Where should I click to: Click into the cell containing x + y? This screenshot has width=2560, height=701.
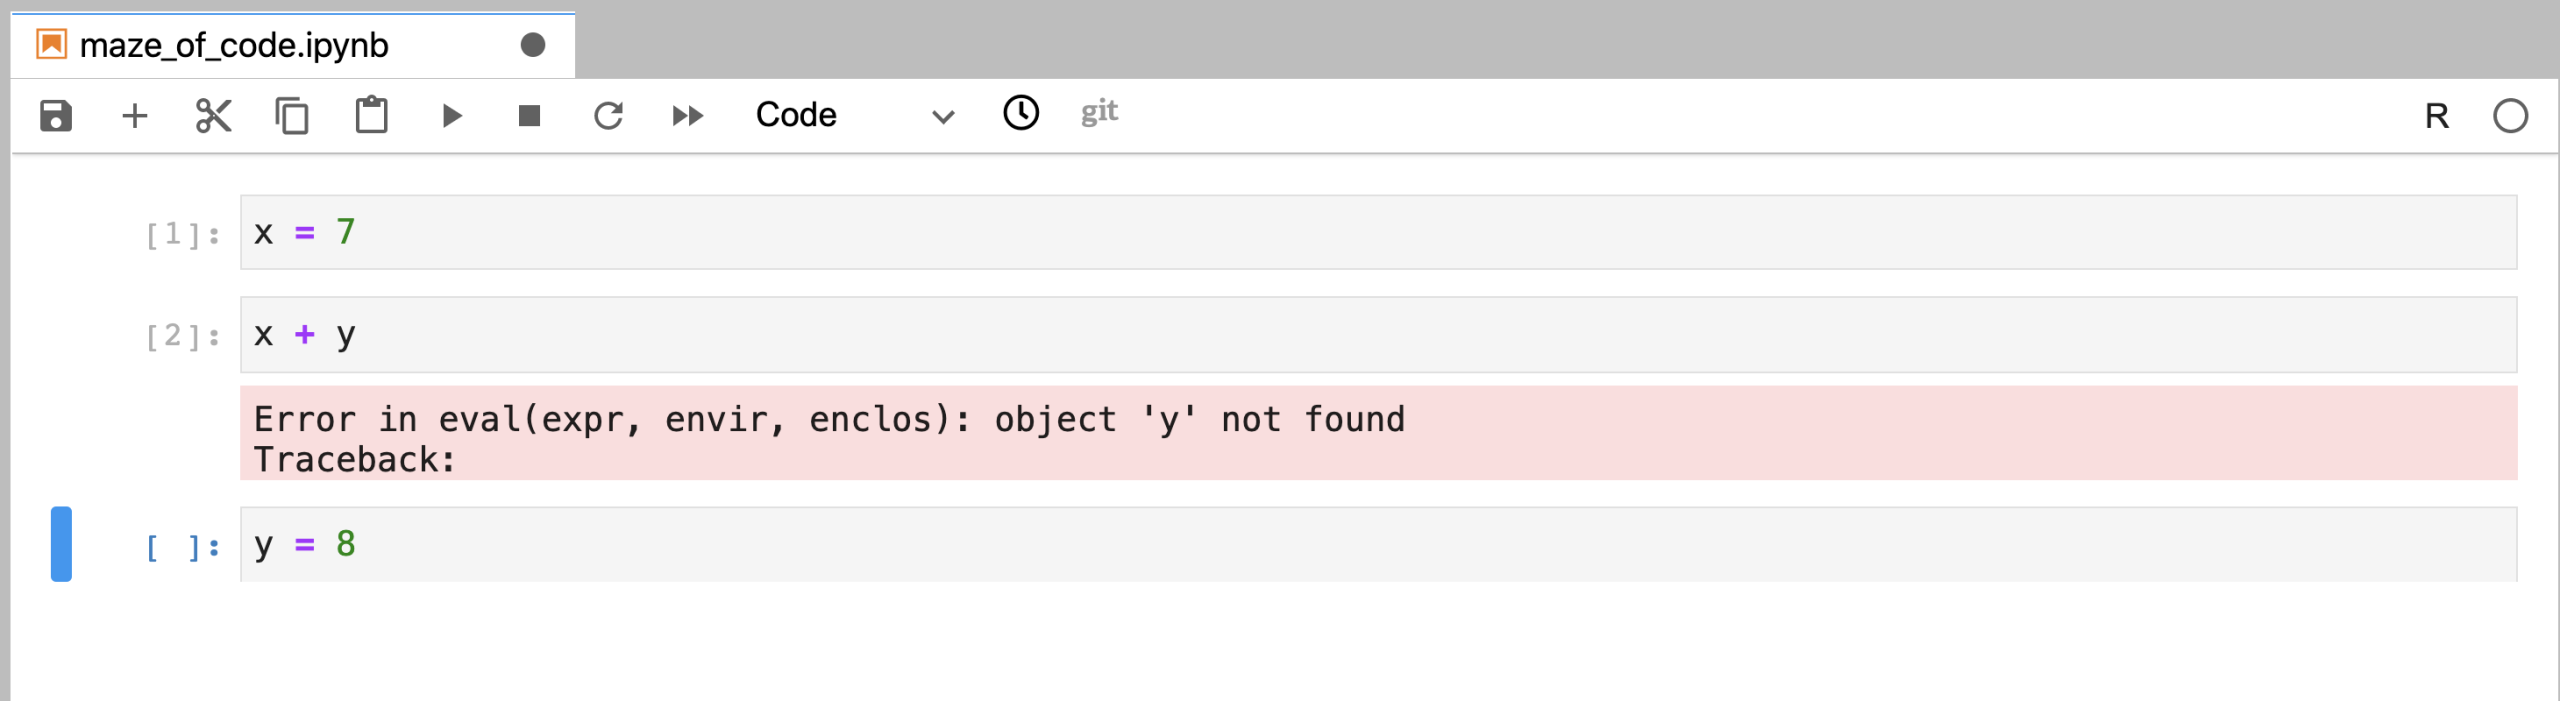[1378, 334]
